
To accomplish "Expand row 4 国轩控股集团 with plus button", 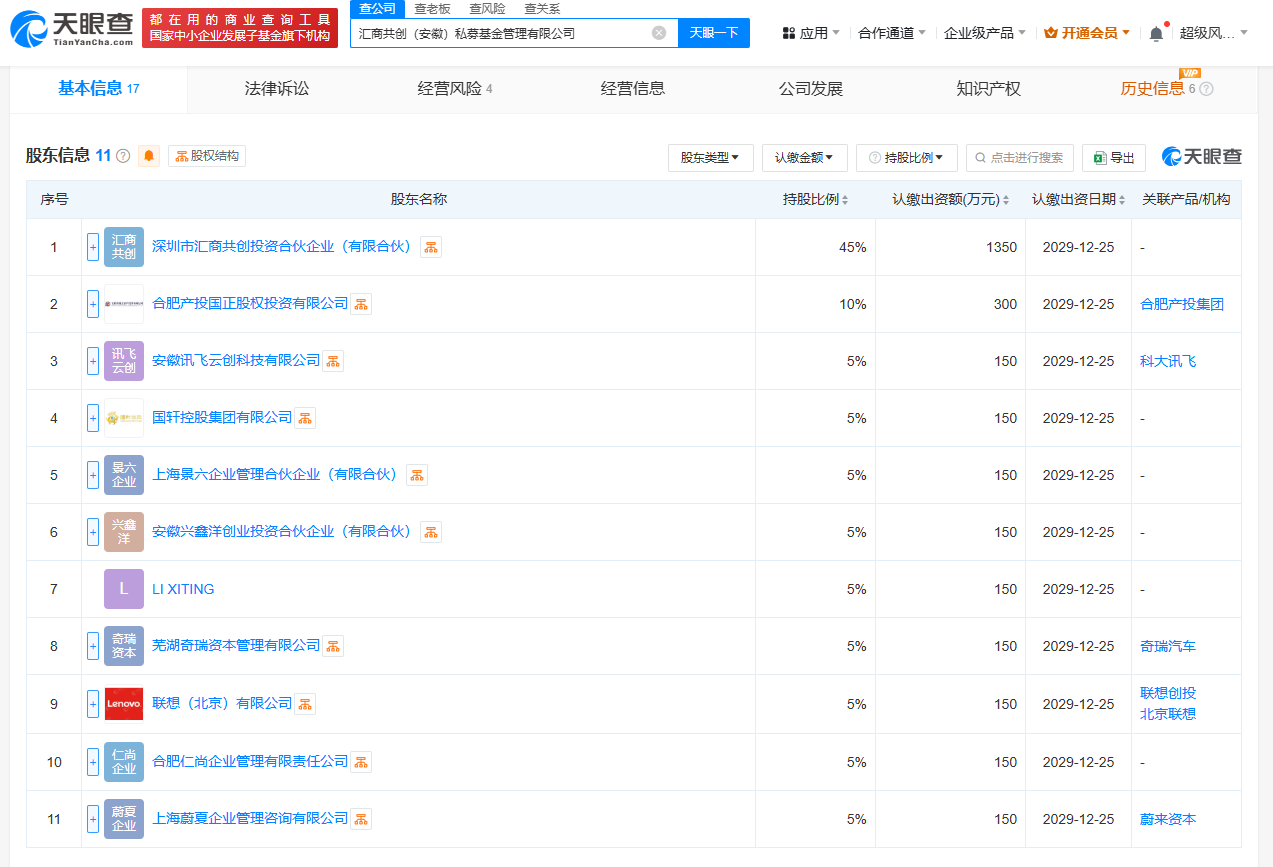I will click(93, 418).
